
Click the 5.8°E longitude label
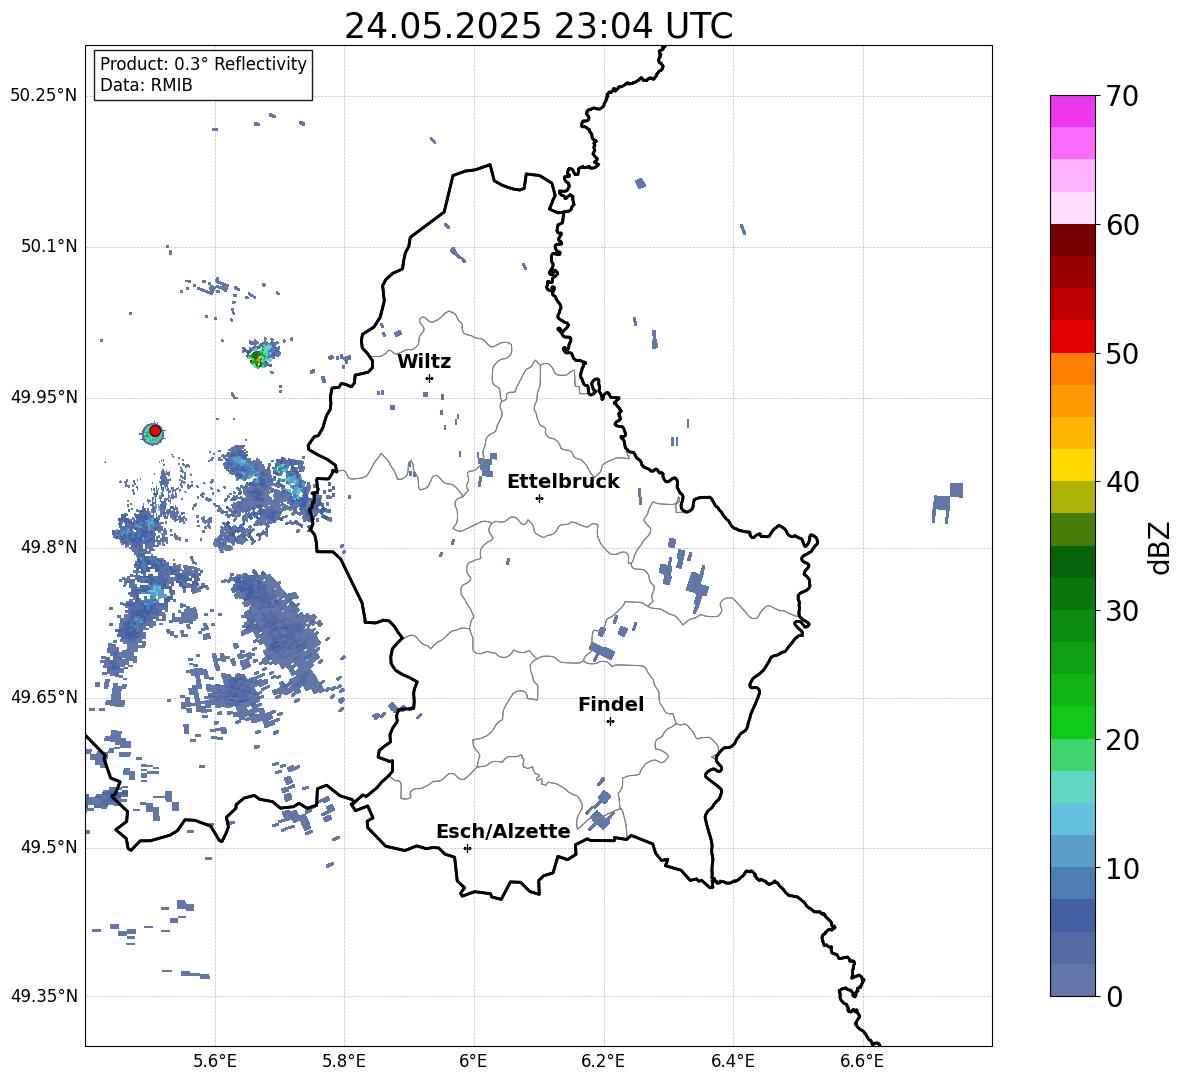tap(344, 1061)
